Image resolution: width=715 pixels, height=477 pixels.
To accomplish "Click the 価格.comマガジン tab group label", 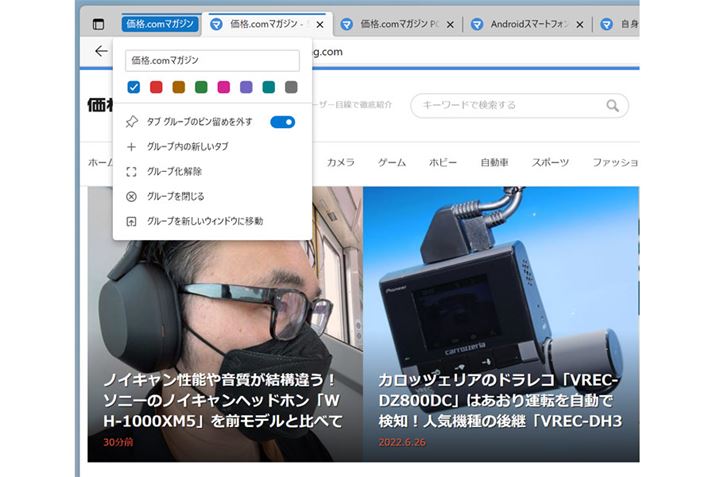I will coord(159,24).
